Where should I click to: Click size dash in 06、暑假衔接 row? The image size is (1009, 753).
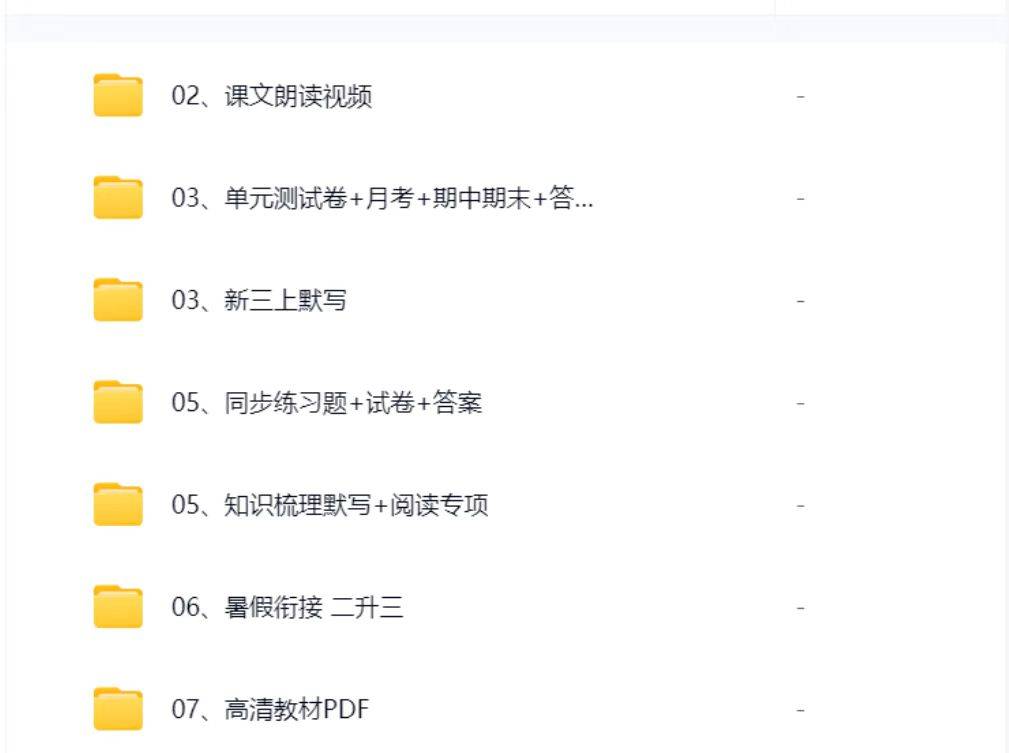[x=801, y=607]
